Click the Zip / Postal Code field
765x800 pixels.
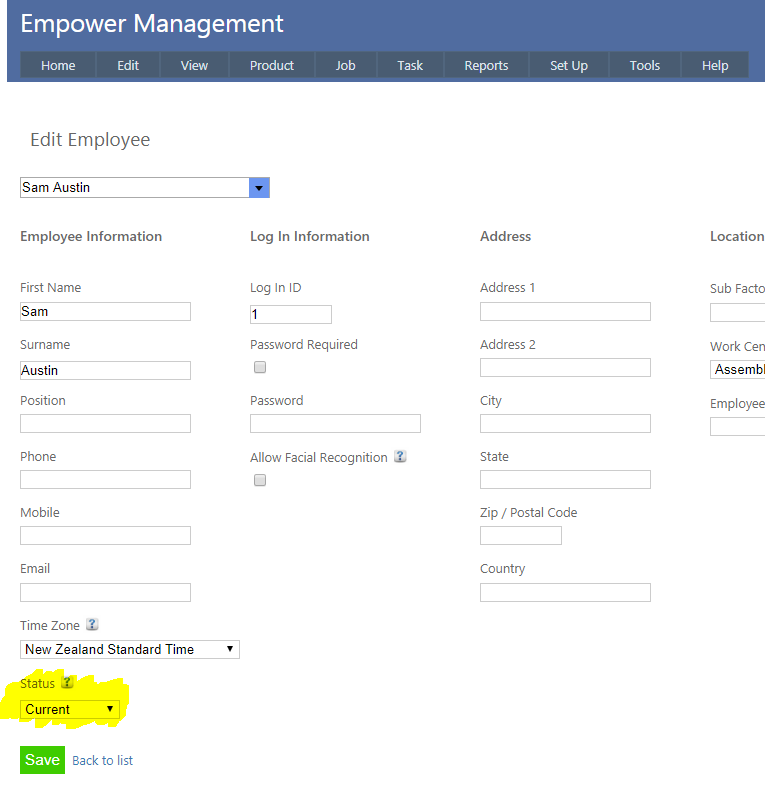520,535
